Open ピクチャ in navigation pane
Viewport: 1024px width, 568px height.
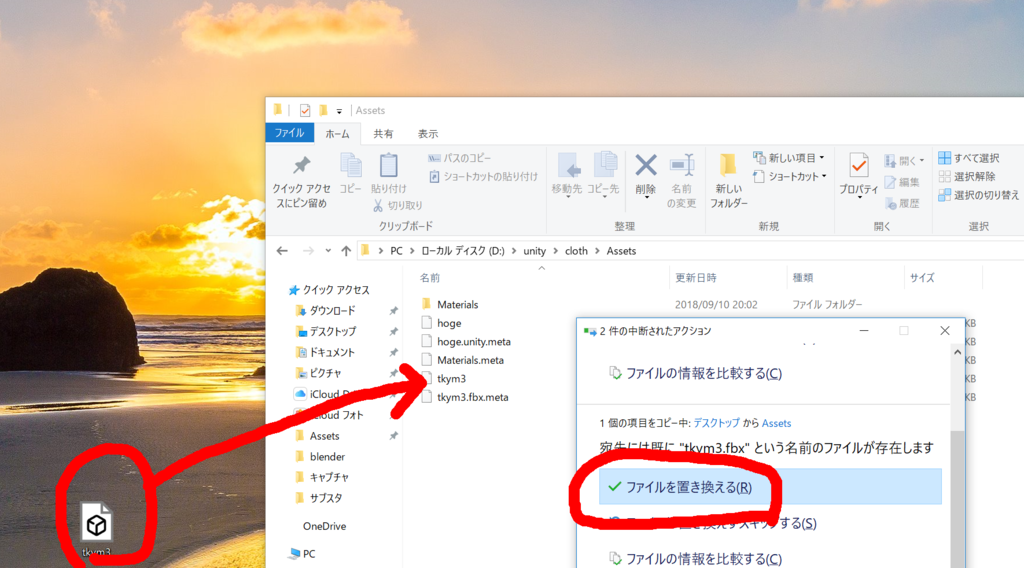(x=319, y=373)
